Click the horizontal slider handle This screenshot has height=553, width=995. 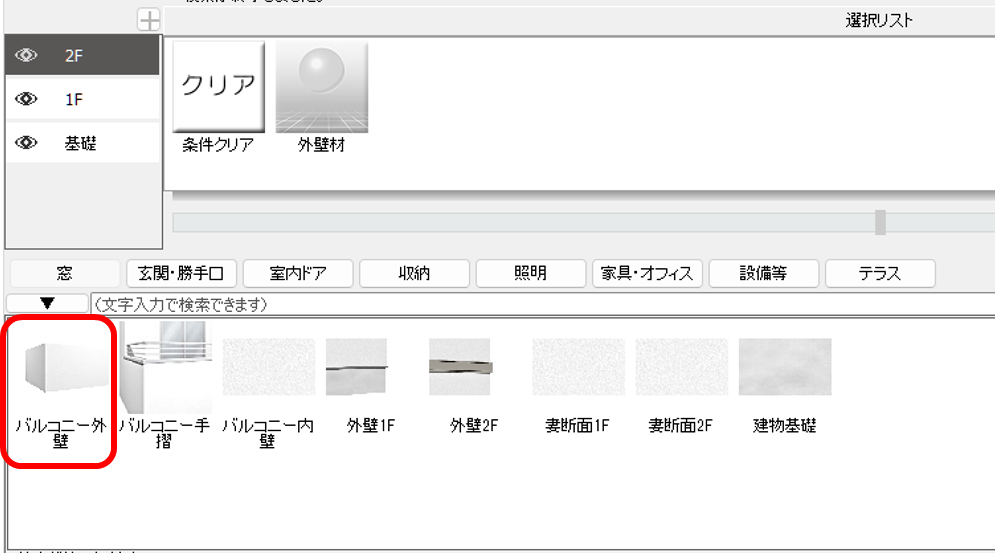pos(880,222)
